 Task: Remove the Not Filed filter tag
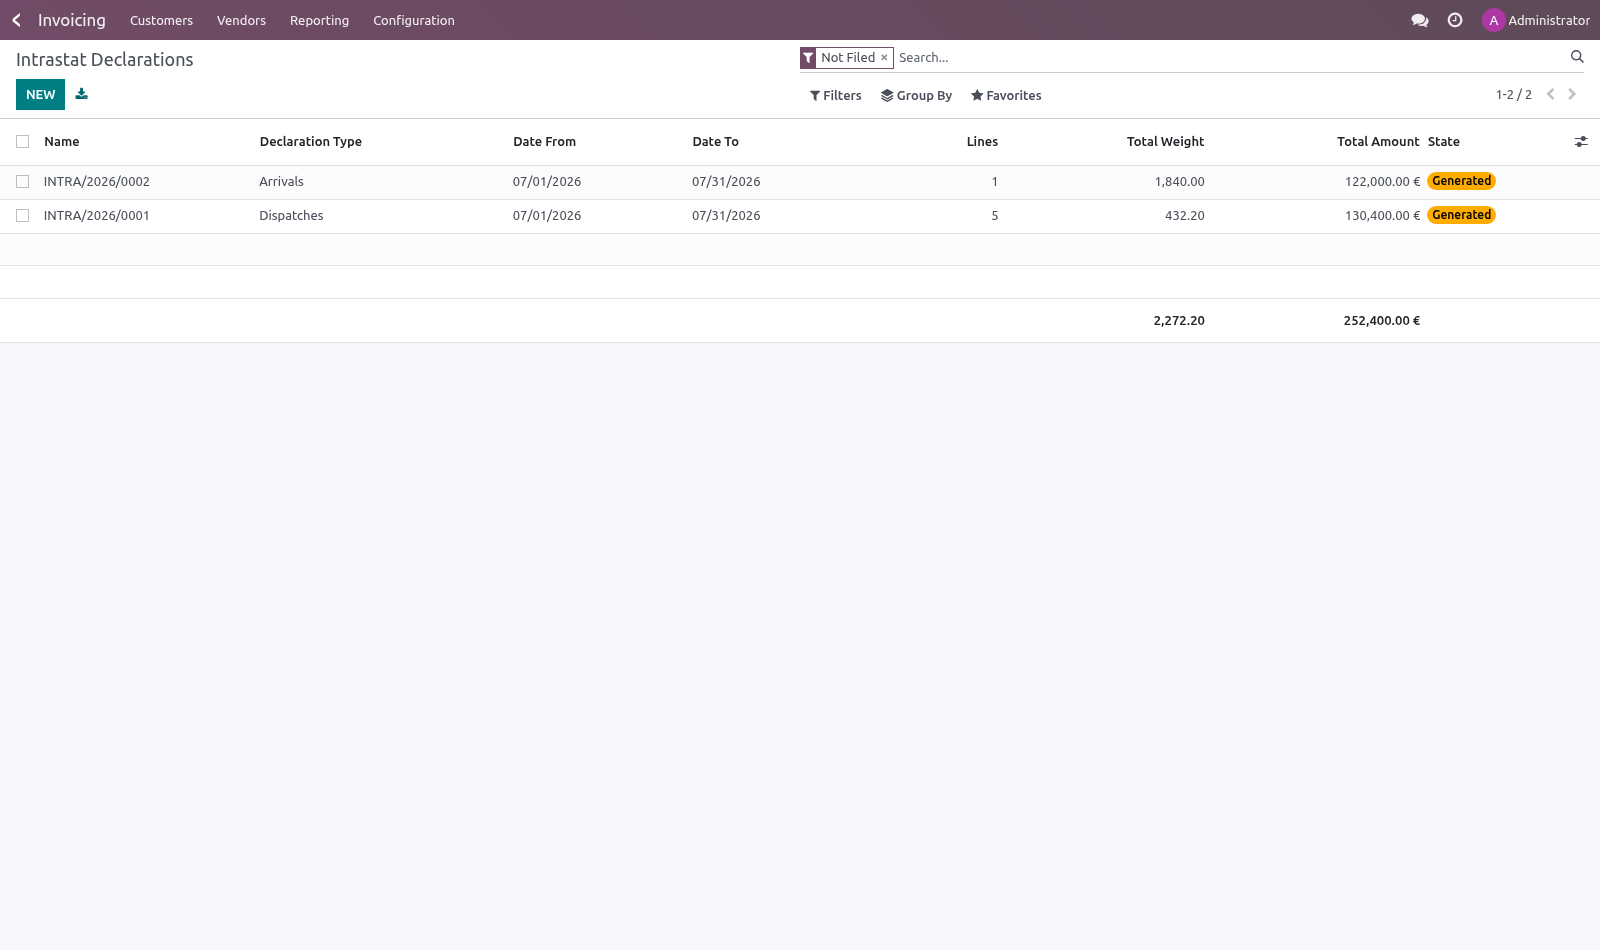tap(884, 58)
